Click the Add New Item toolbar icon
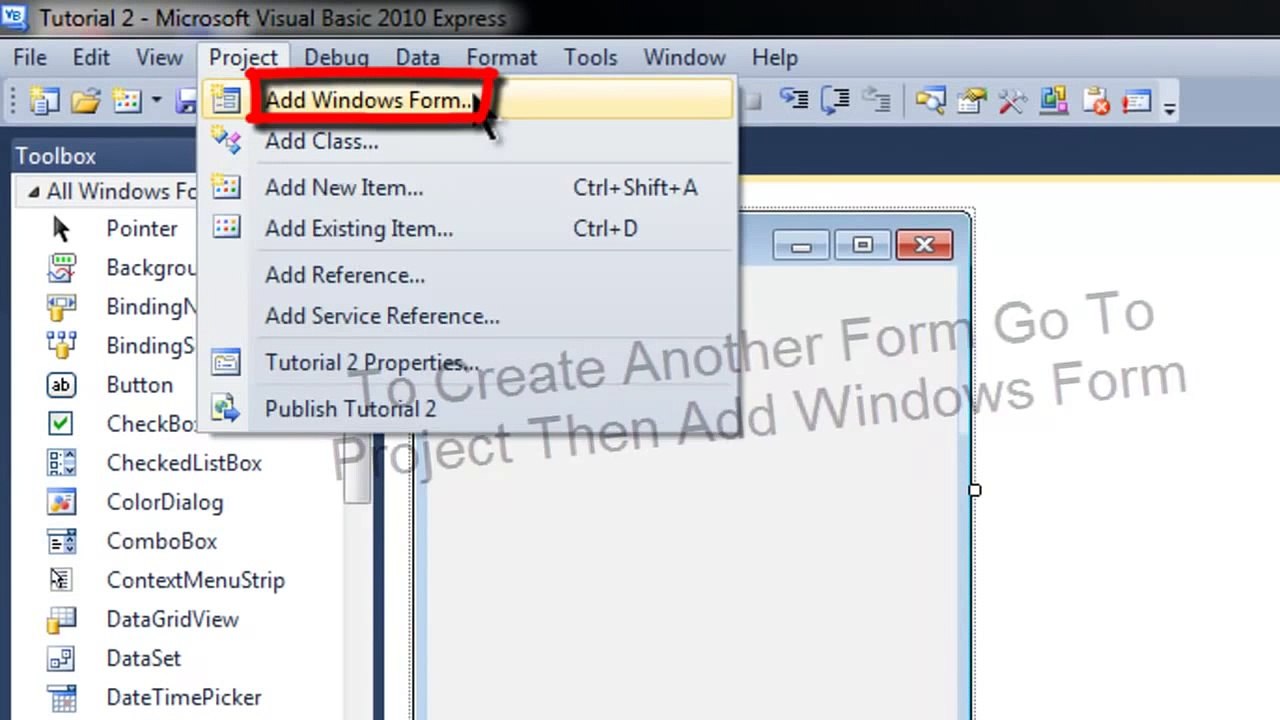 tap(127, 101)
